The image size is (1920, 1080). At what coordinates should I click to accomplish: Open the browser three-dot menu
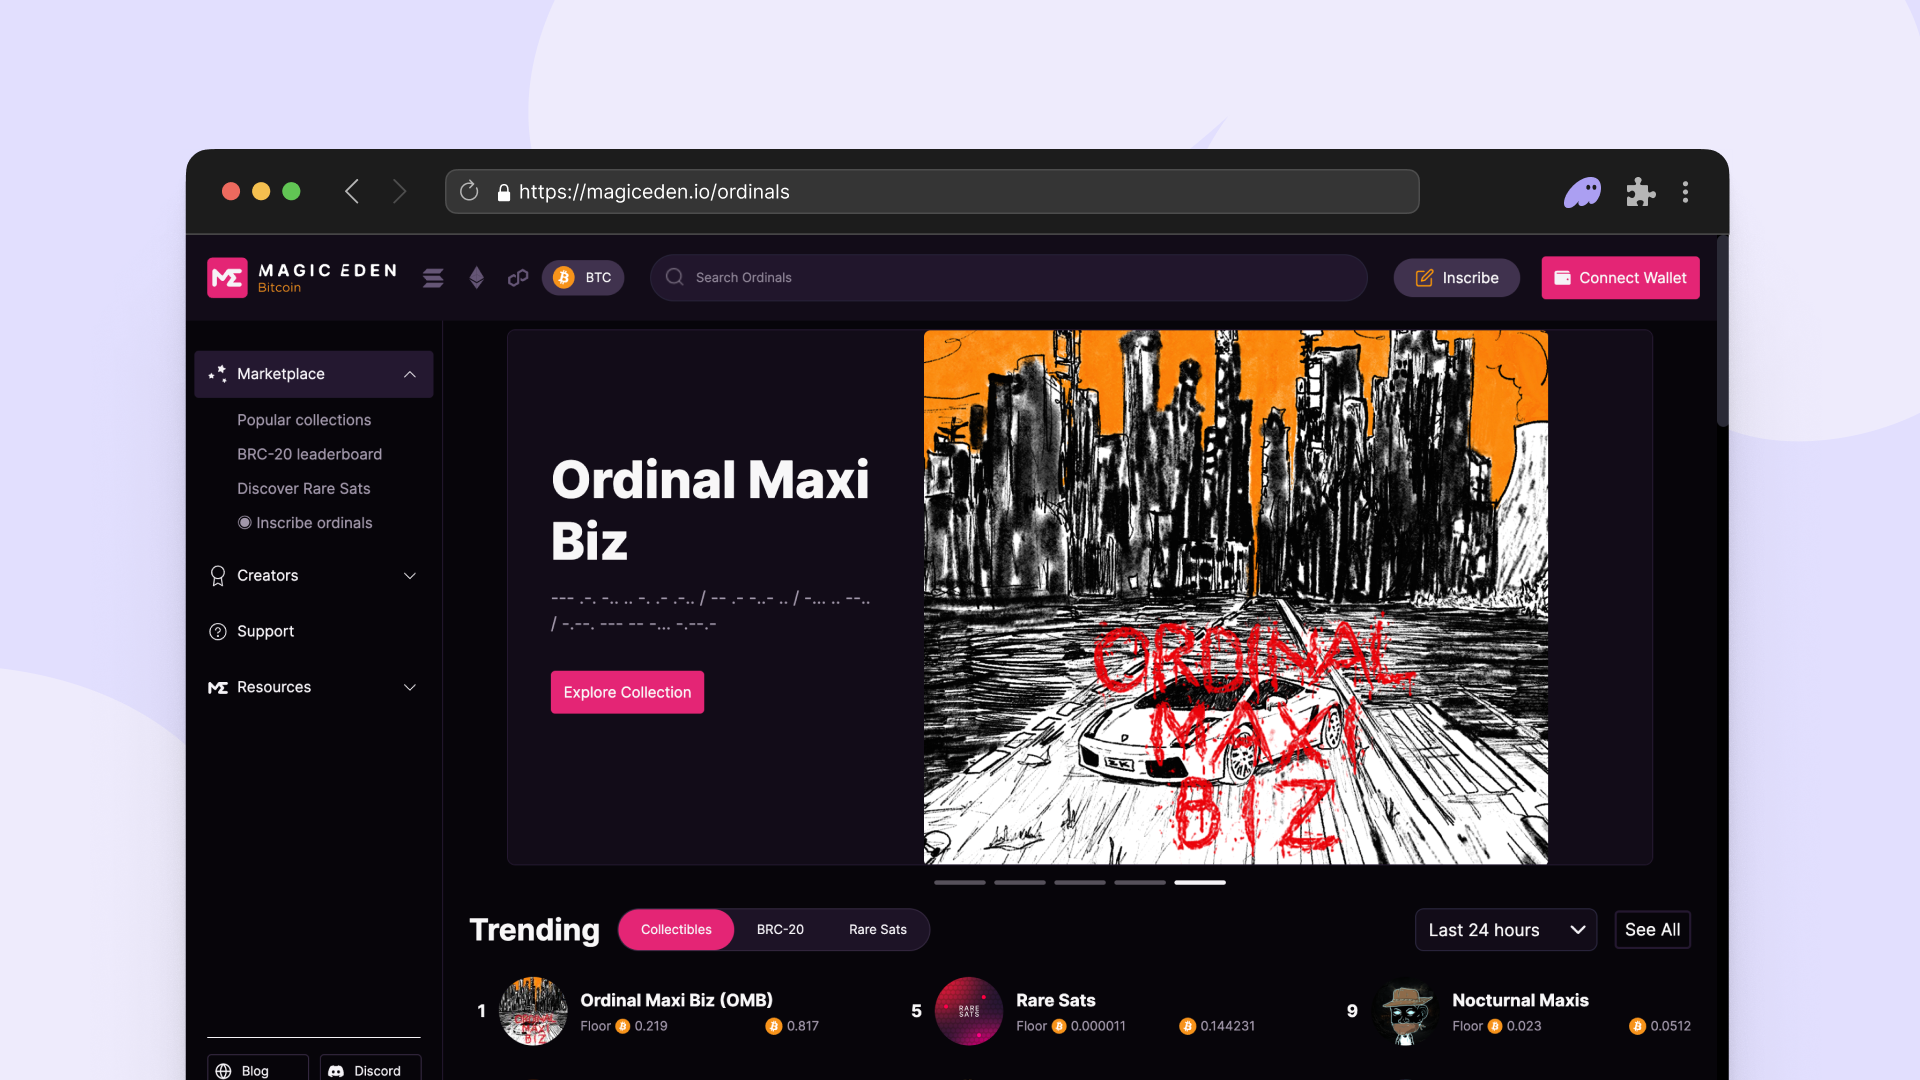point(1685,192)
